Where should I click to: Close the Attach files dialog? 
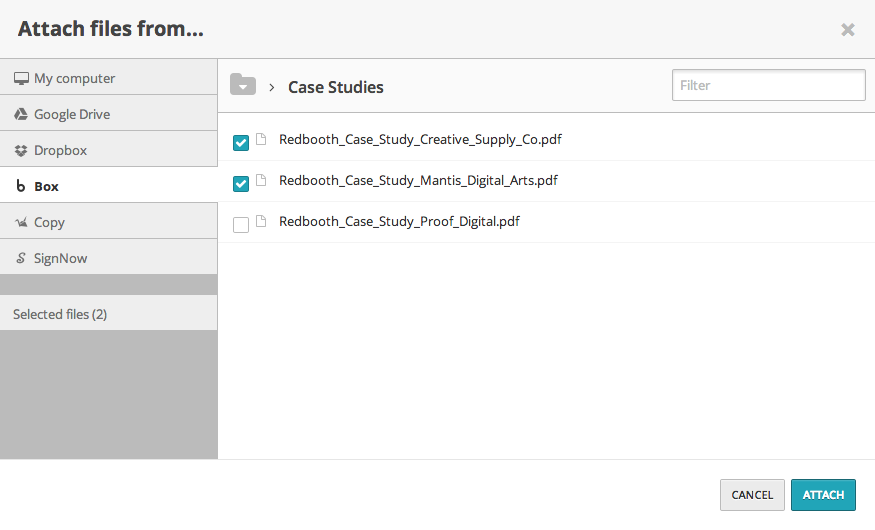click(848, 30)
